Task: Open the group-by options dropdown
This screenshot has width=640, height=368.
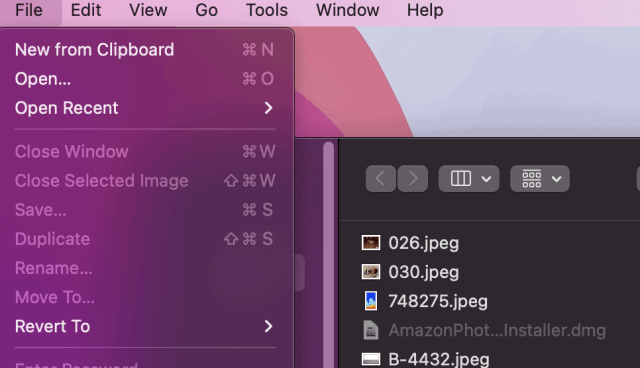Action: (x=540, y=179)
